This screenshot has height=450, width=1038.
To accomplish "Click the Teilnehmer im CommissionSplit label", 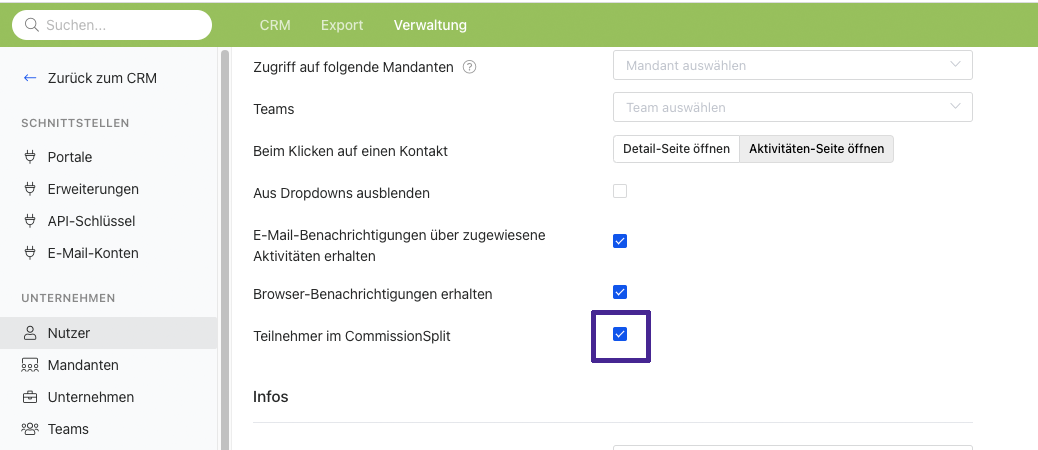I will point(352,336).
